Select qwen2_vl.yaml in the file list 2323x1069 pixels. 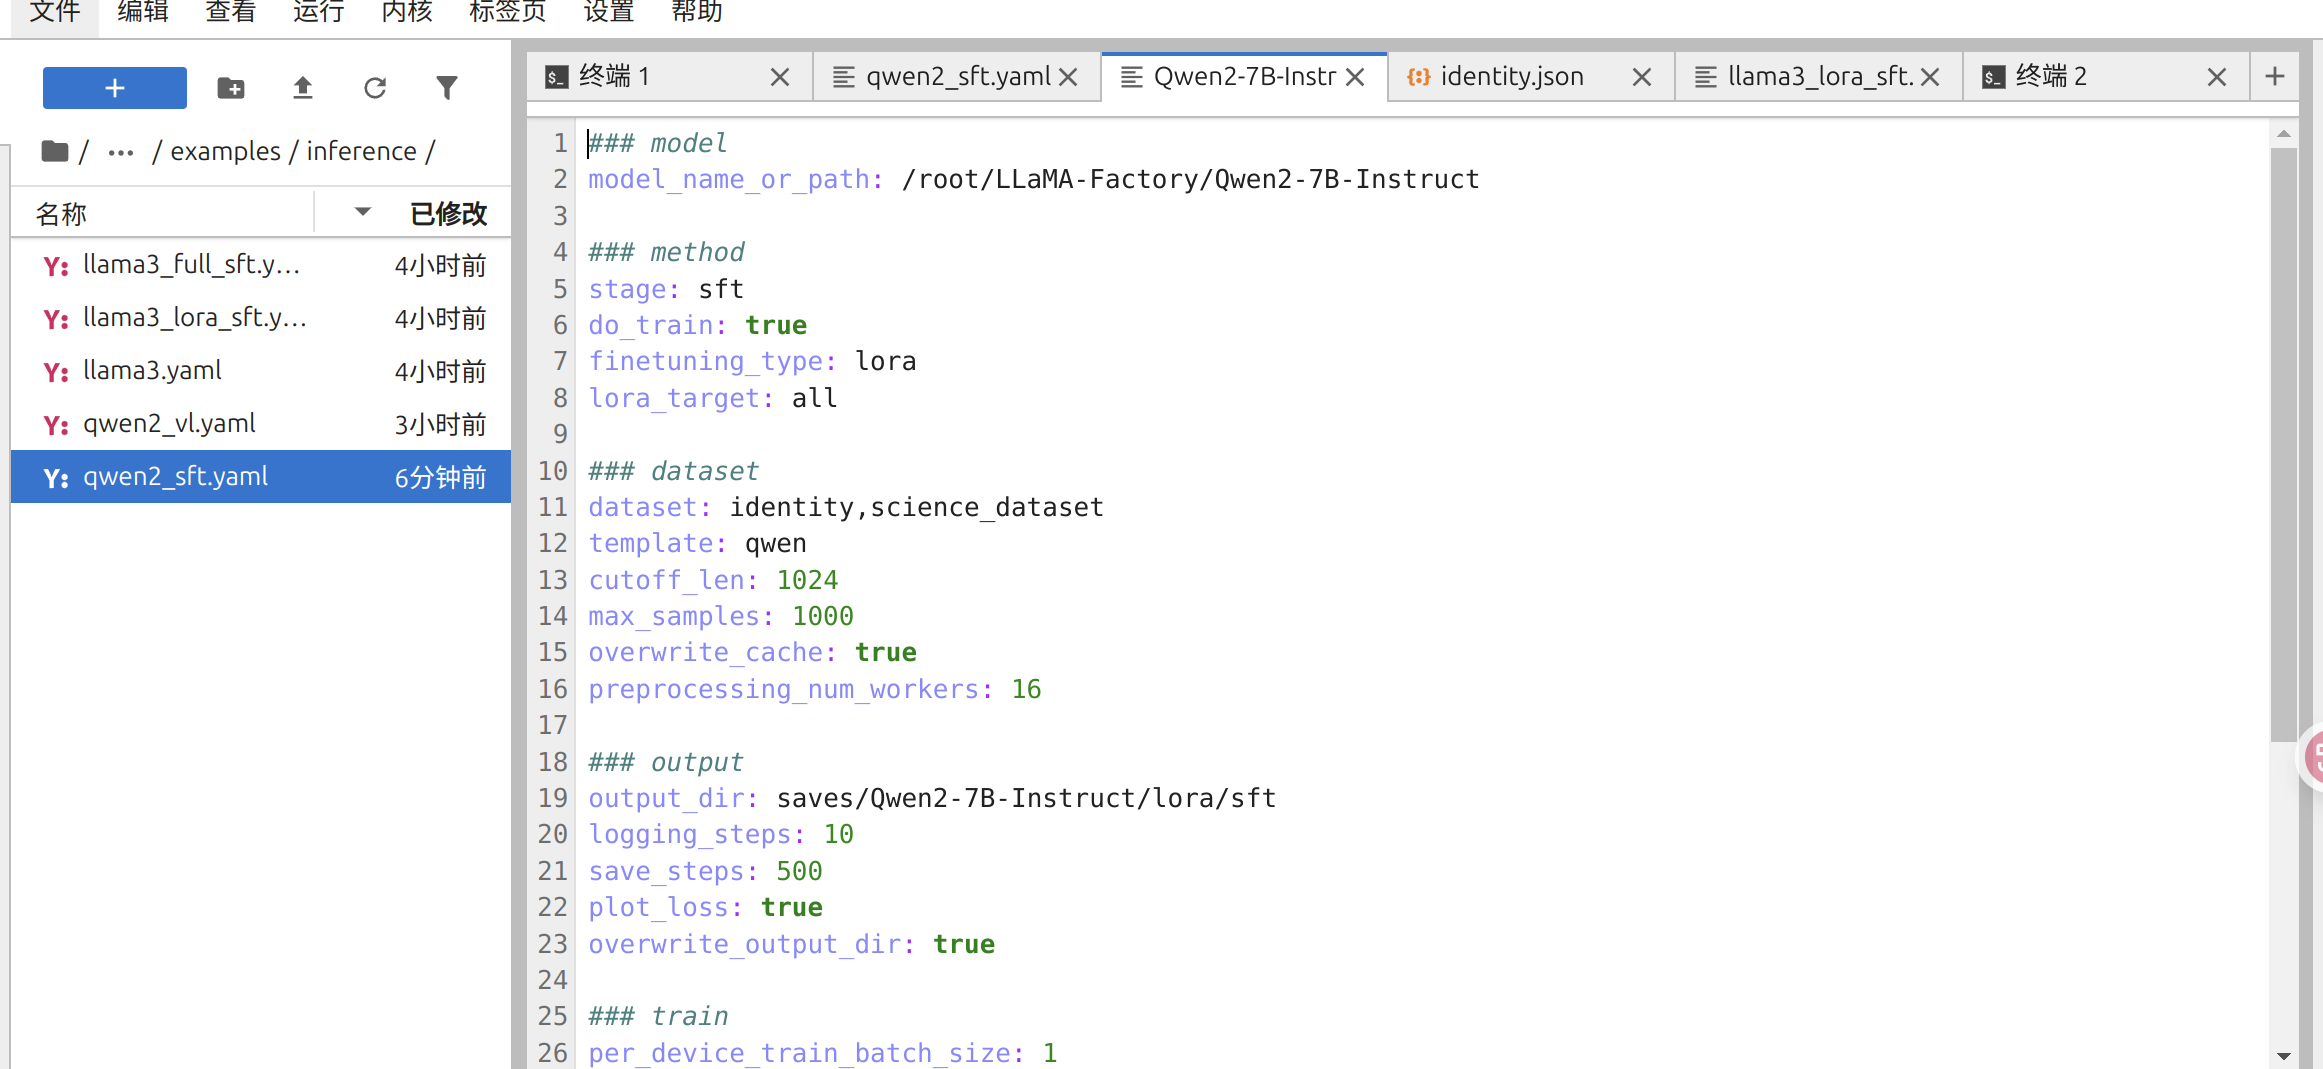coord(169,423)
